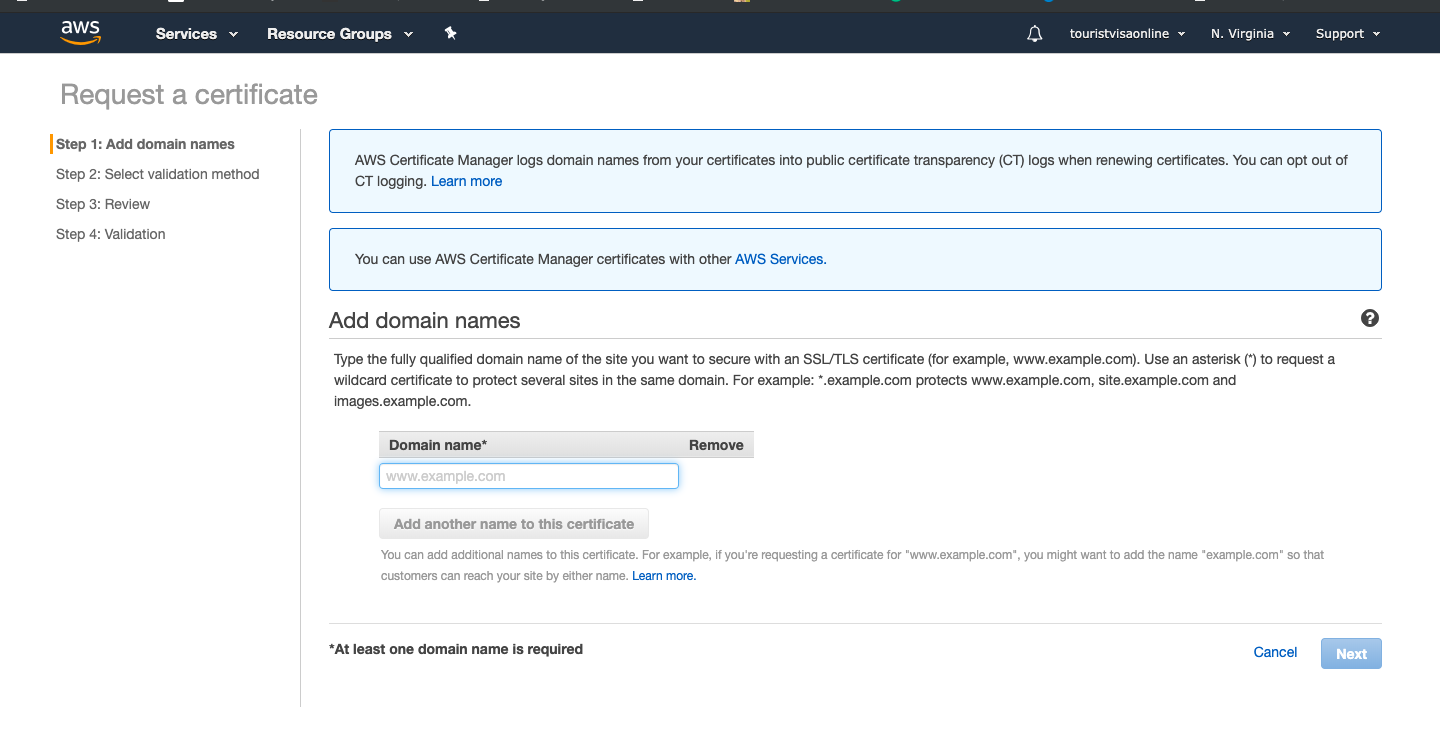
Task: Go to Step 2: Select validation method
Action: (157, 174)
